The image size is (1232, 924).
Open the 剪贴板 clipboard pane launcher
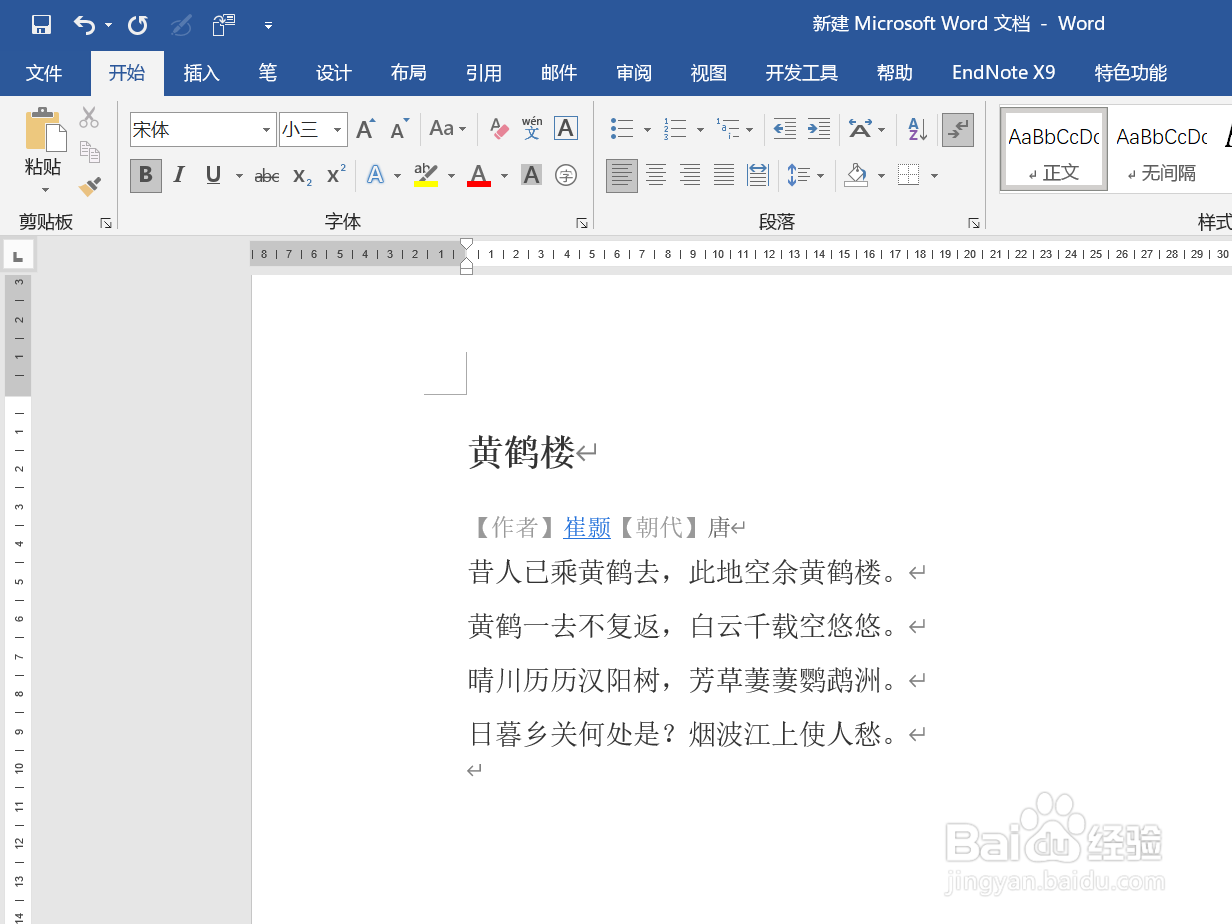pyautogui.click(x=106, y=223)
